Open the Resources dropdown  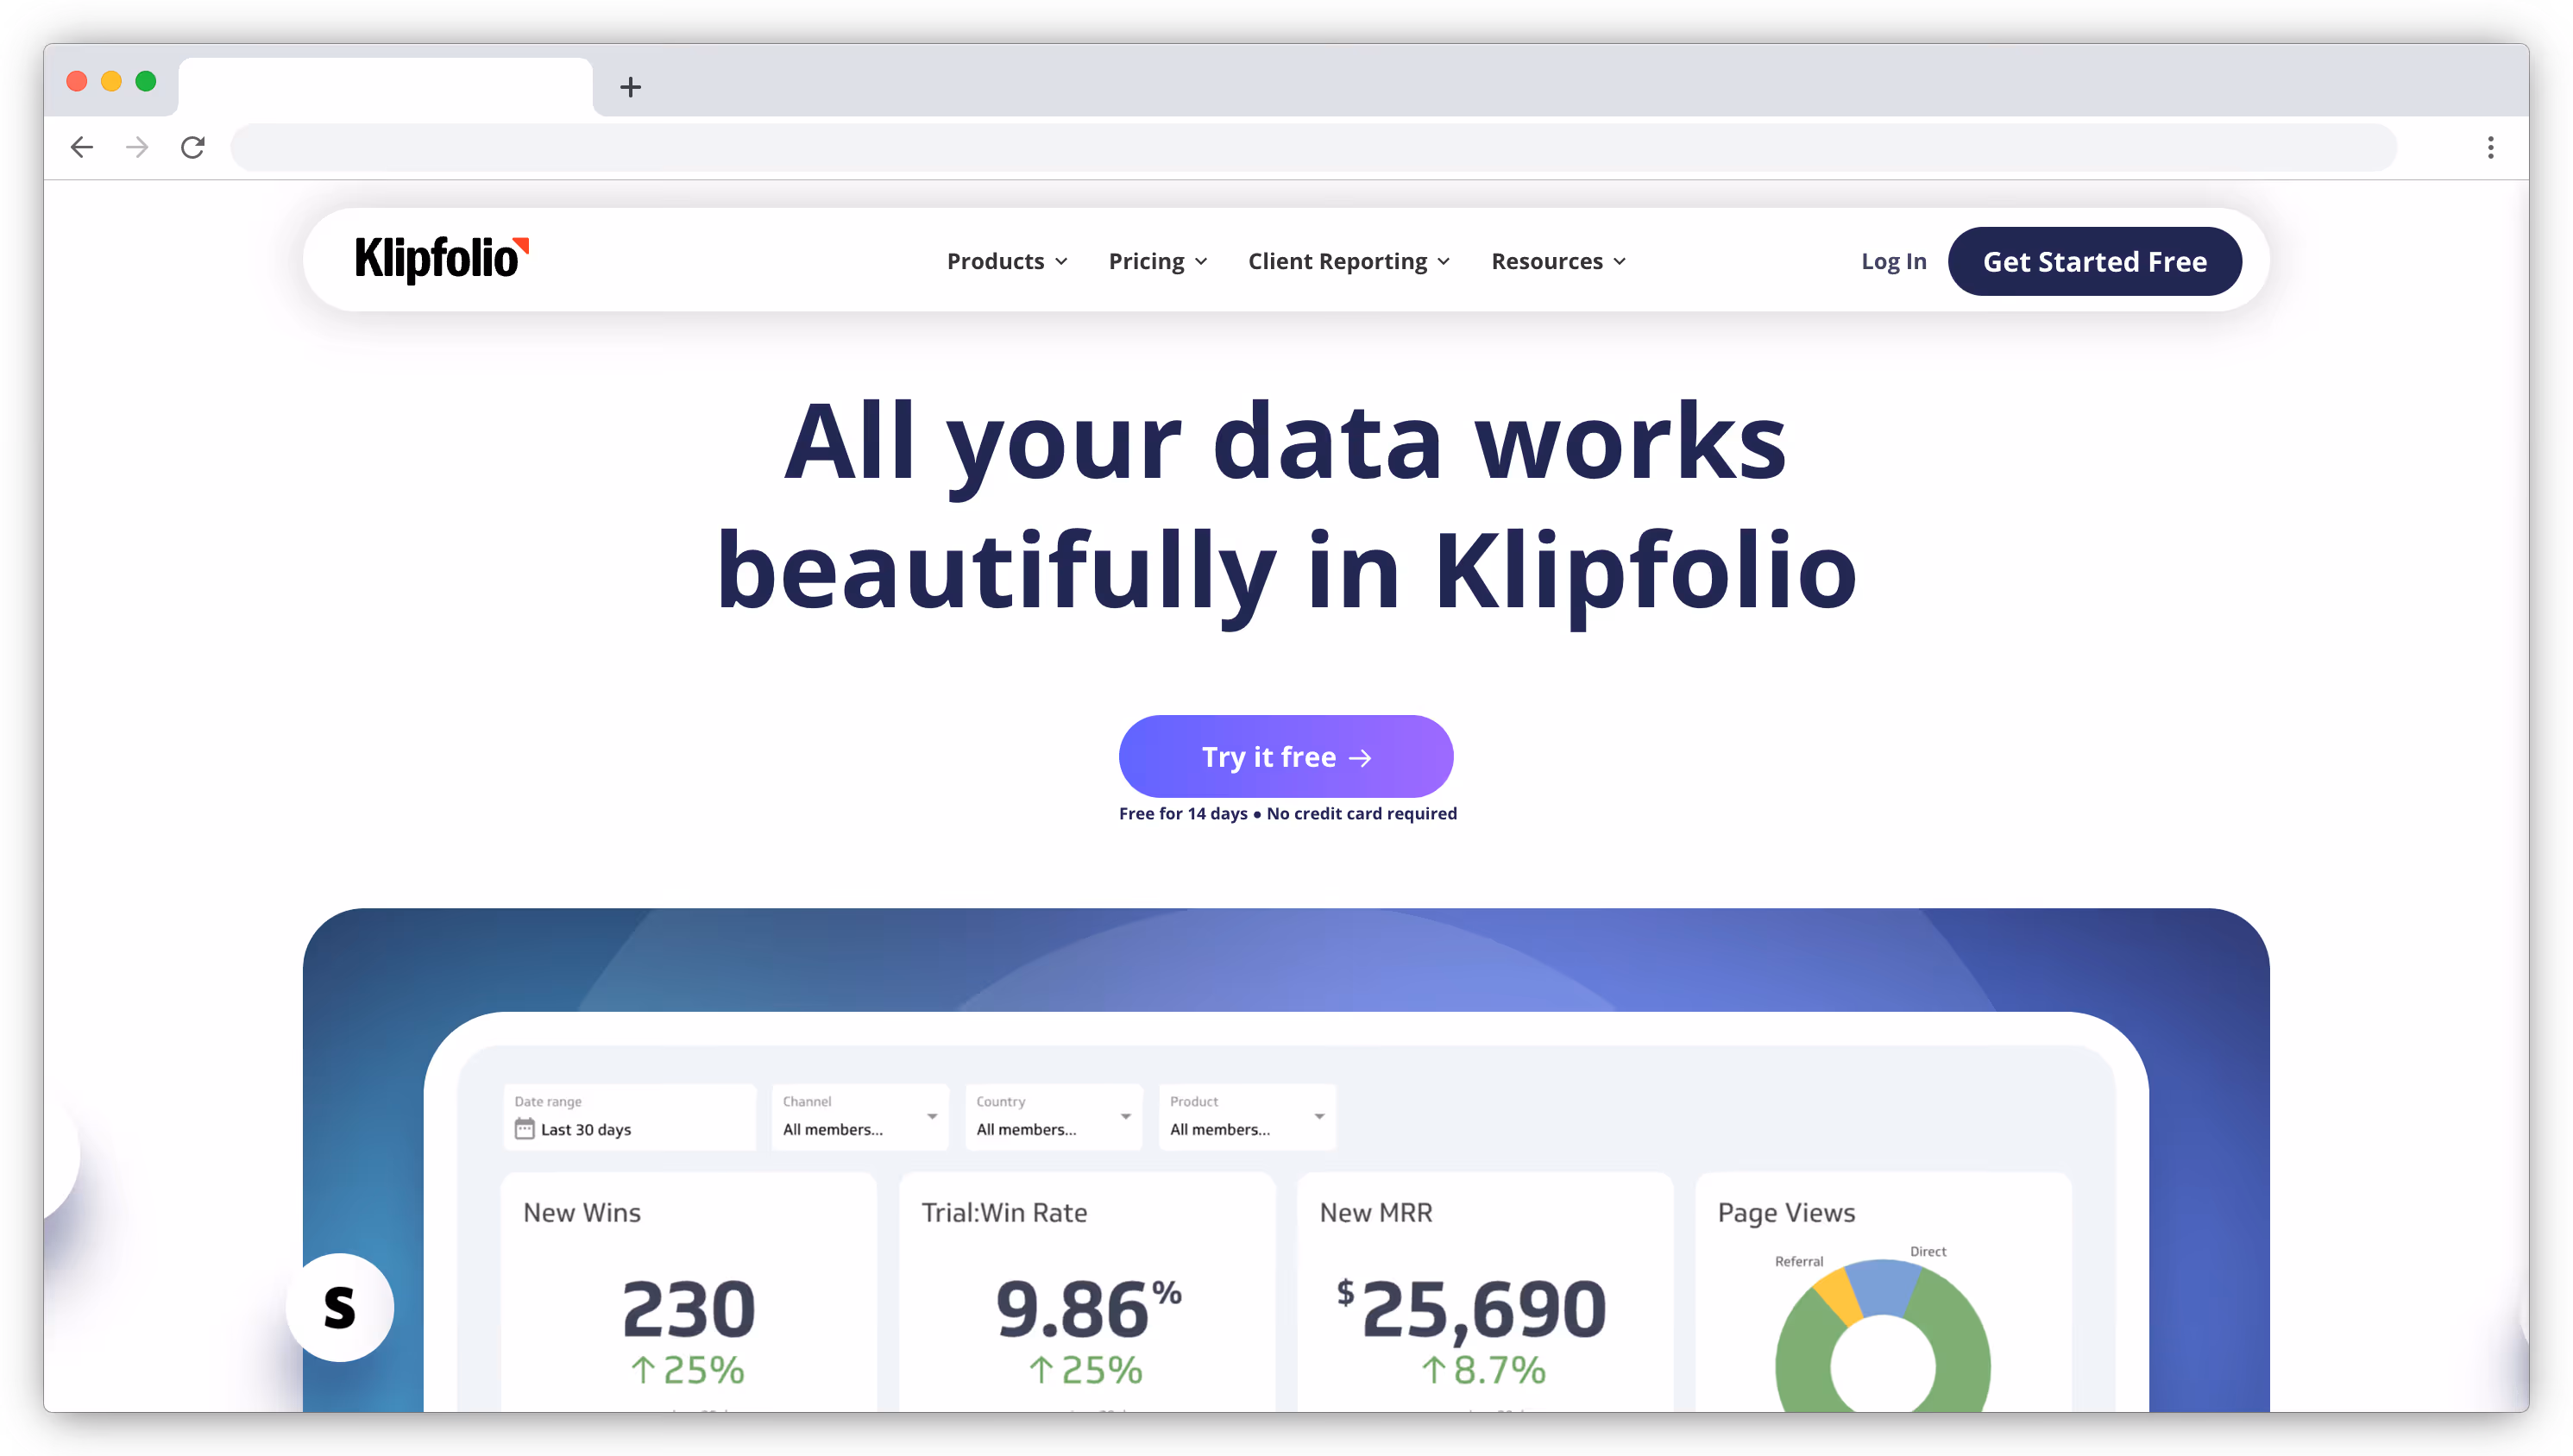click(1556, 261)
